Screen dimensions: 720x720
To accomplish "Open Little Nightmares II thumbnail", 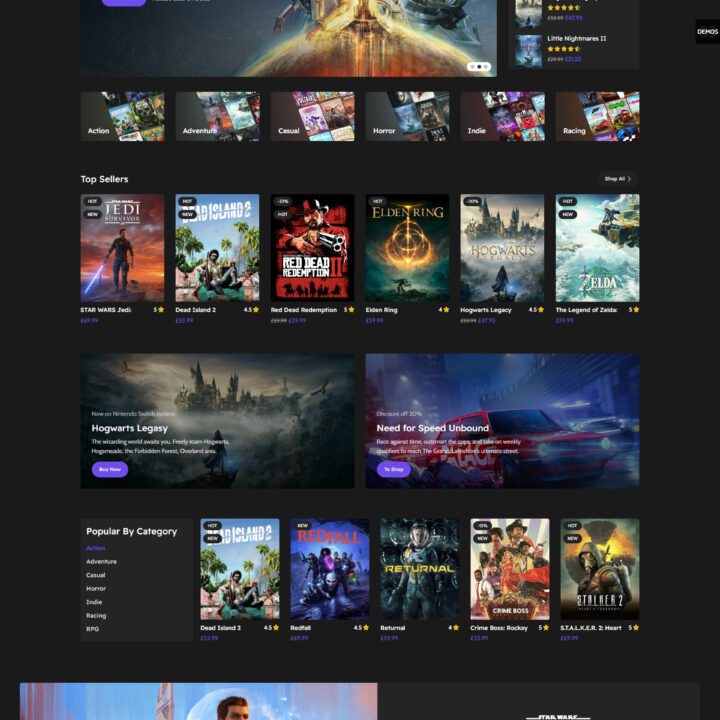I will [x=528, y=51].
